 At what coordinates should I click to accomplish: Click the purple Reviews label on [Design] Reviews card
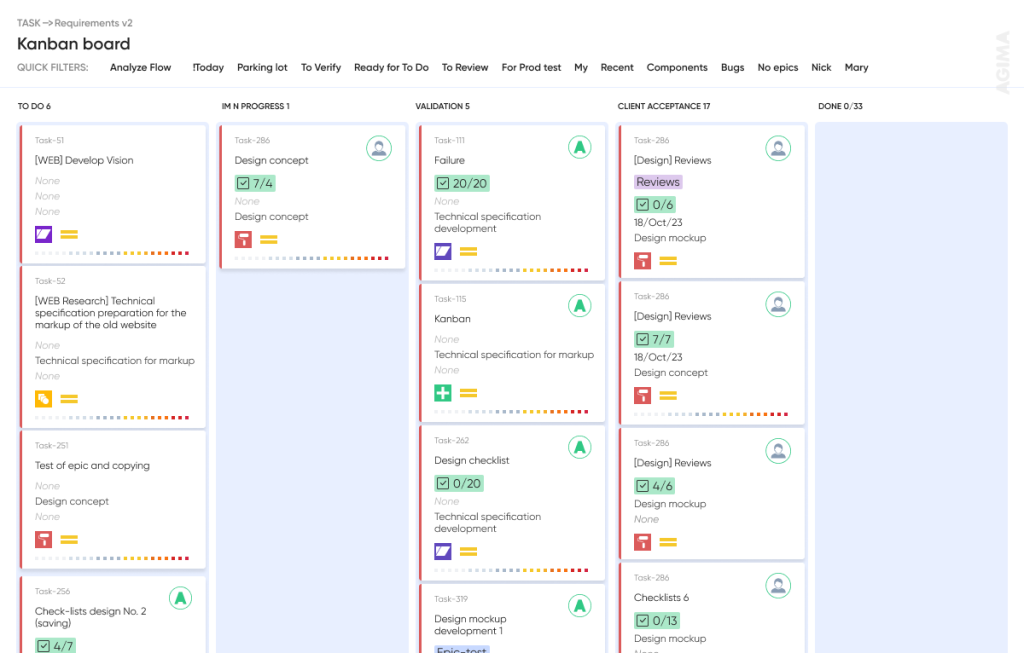coord(658,182)
